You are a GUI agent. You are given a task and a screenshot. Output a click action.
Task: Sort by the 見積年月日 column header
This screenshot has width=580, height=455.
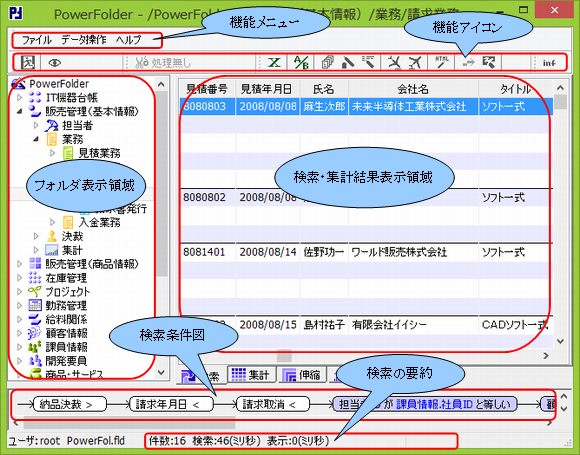coord(267,89)
